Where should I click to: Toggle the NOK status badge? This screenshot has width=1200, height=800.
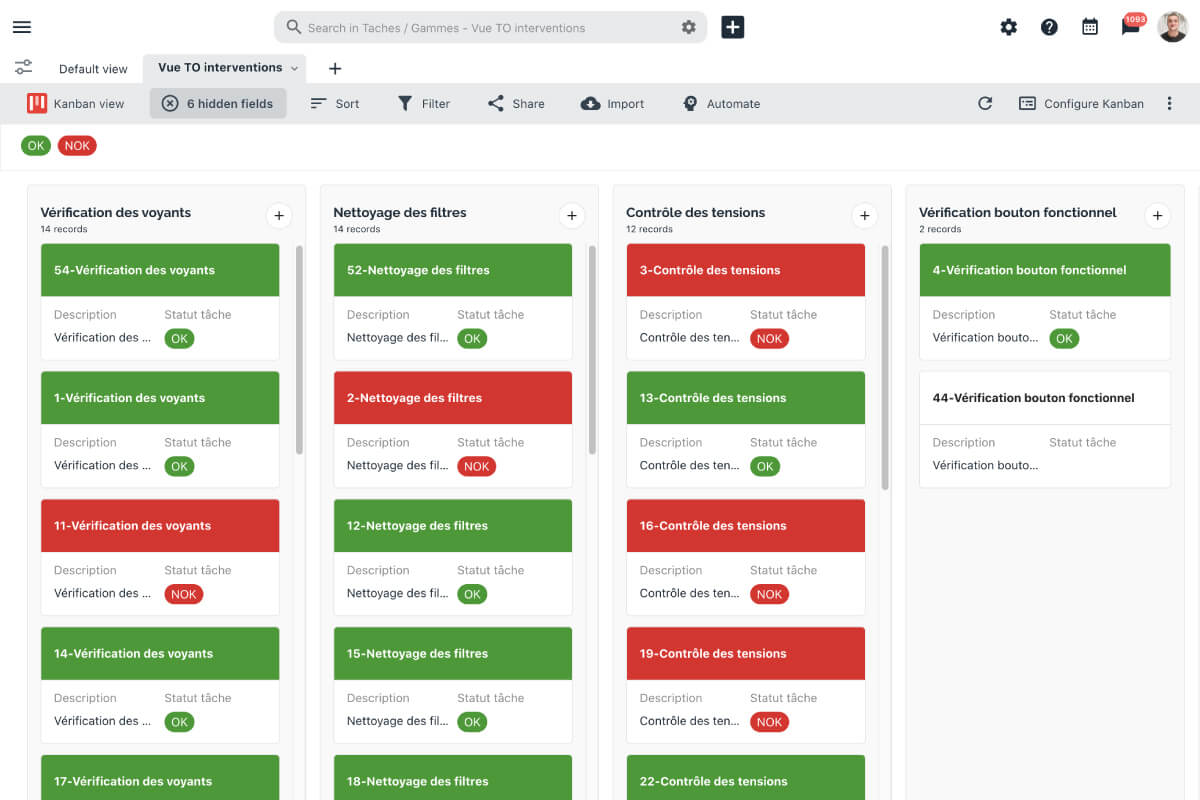(77, 145)
